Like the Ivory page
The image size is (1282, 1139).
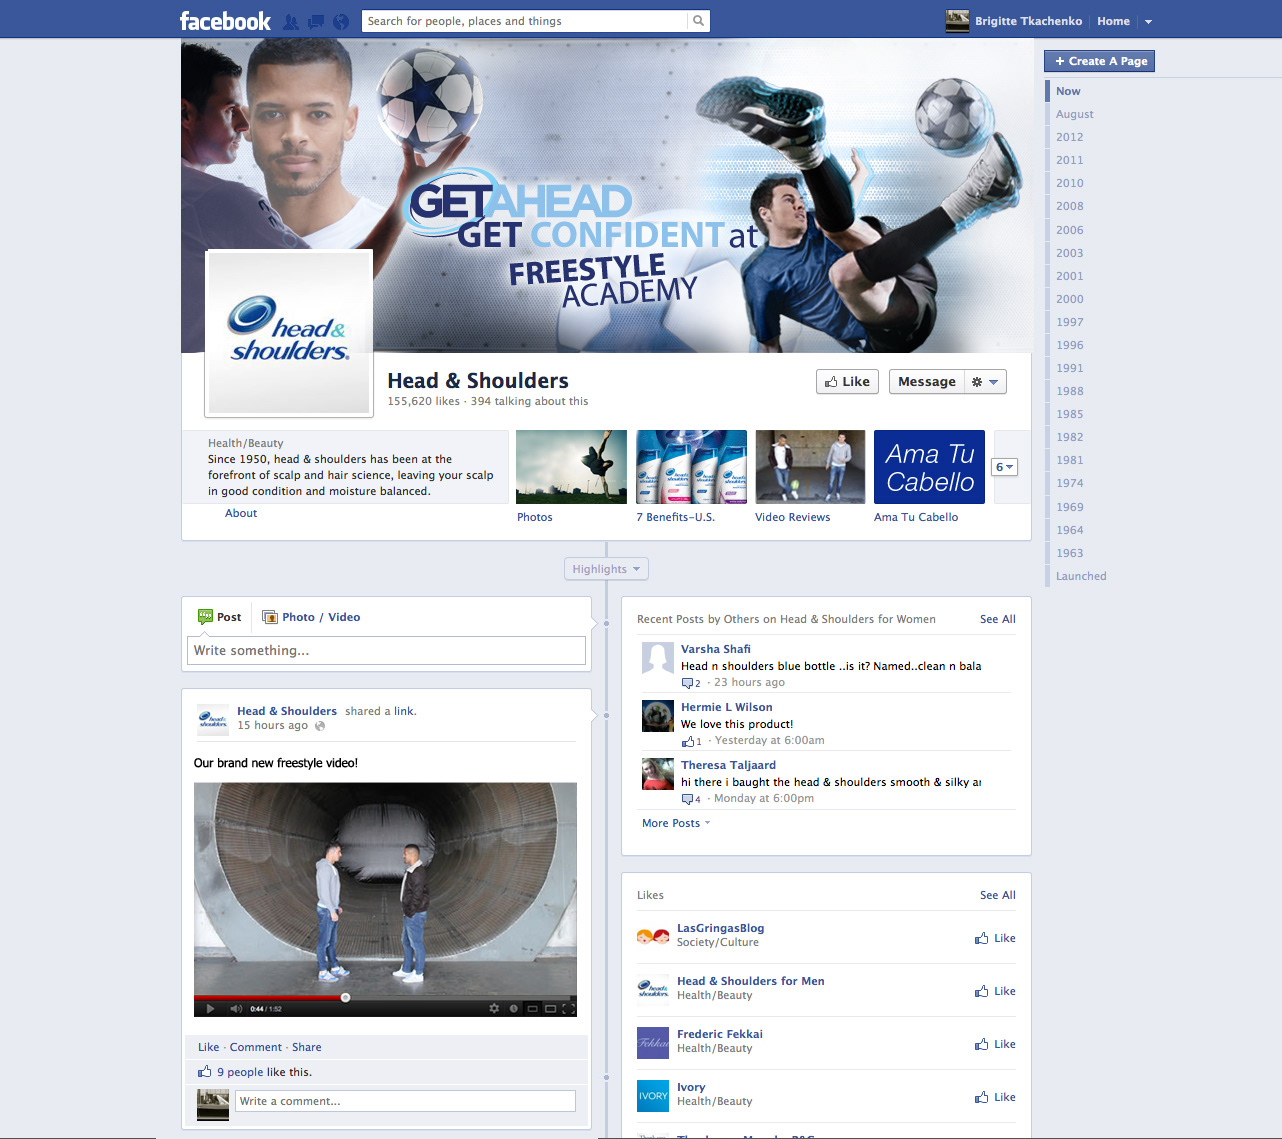click(x=995, y=1097)
